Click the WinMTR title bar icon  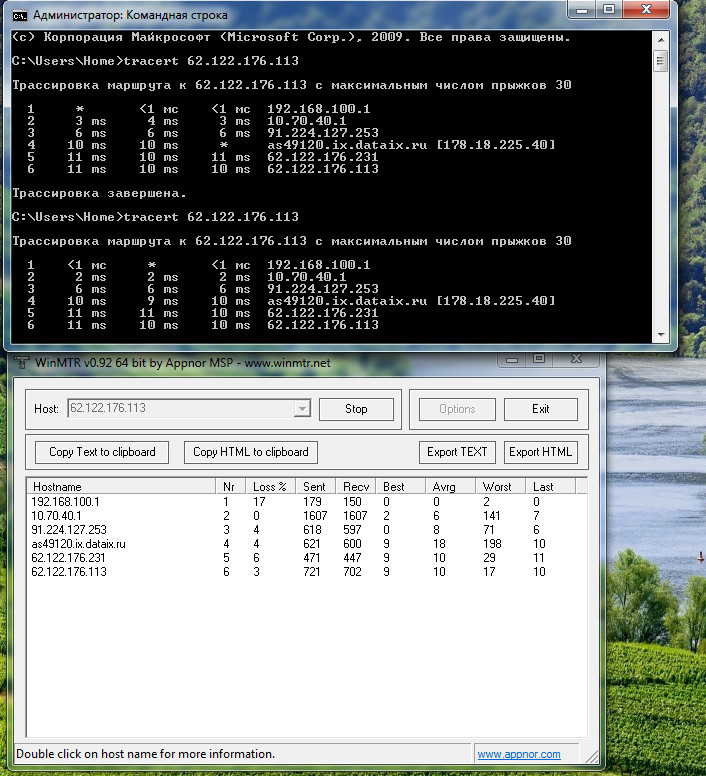pyautogui.click(x=20, y=361)
